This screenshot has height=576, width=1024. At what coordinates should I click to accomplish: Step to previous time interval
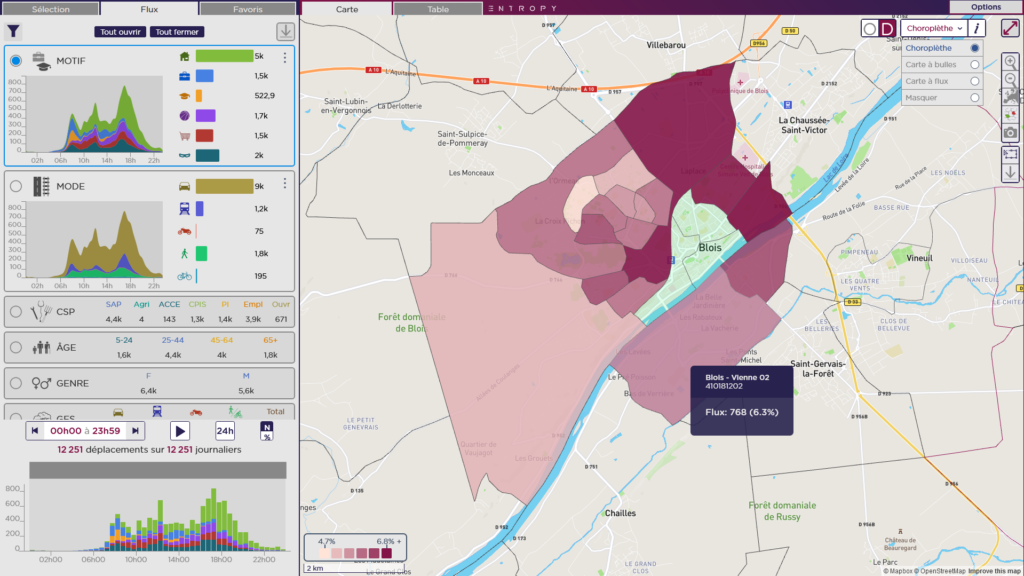(x=35, y=431)
